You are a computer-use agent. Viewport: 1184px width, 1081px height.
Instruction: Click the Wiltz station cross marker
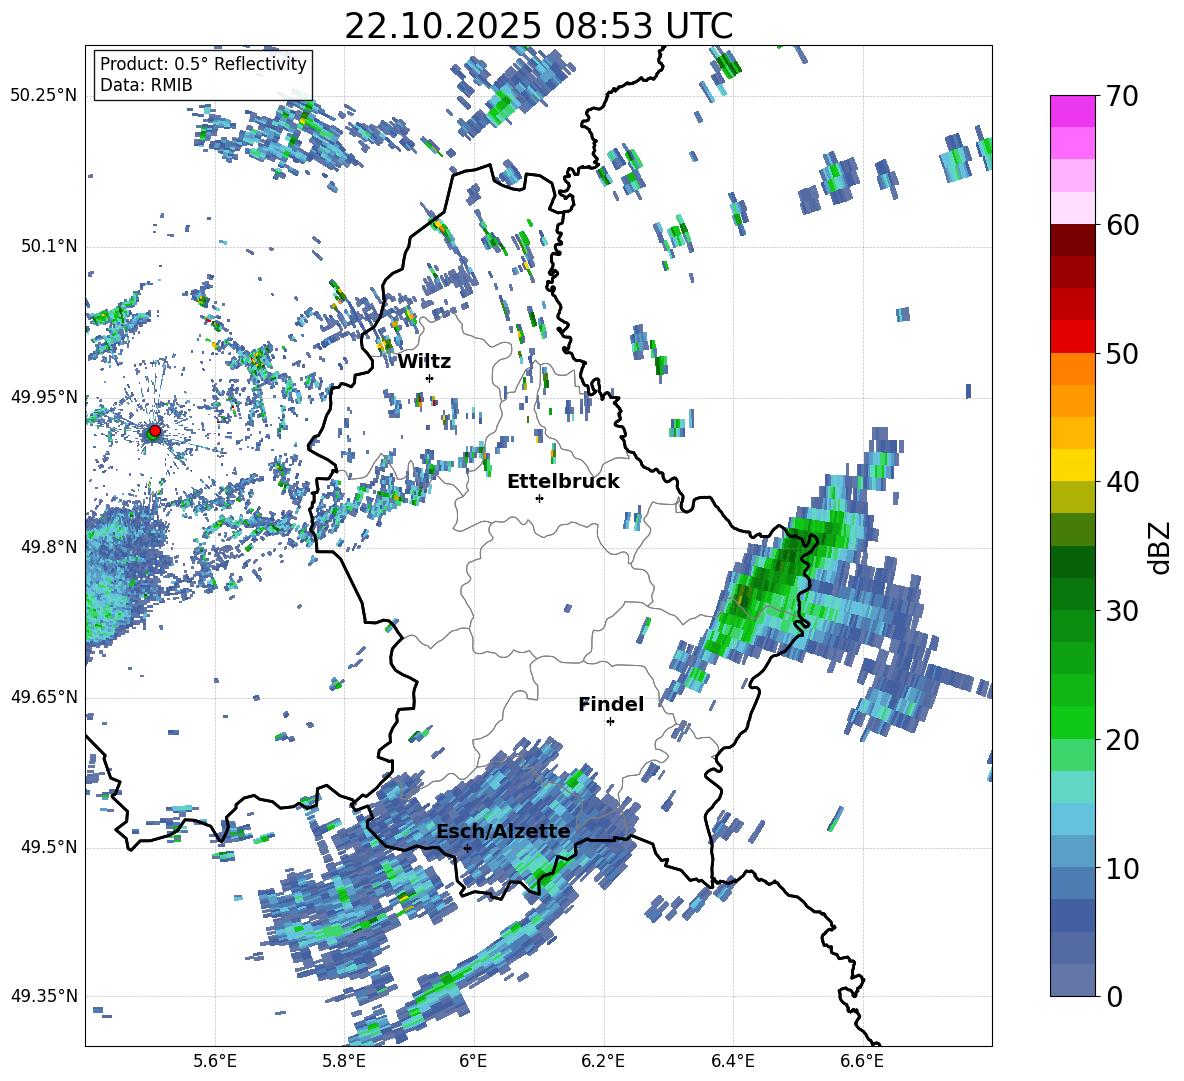coord(430,378)
